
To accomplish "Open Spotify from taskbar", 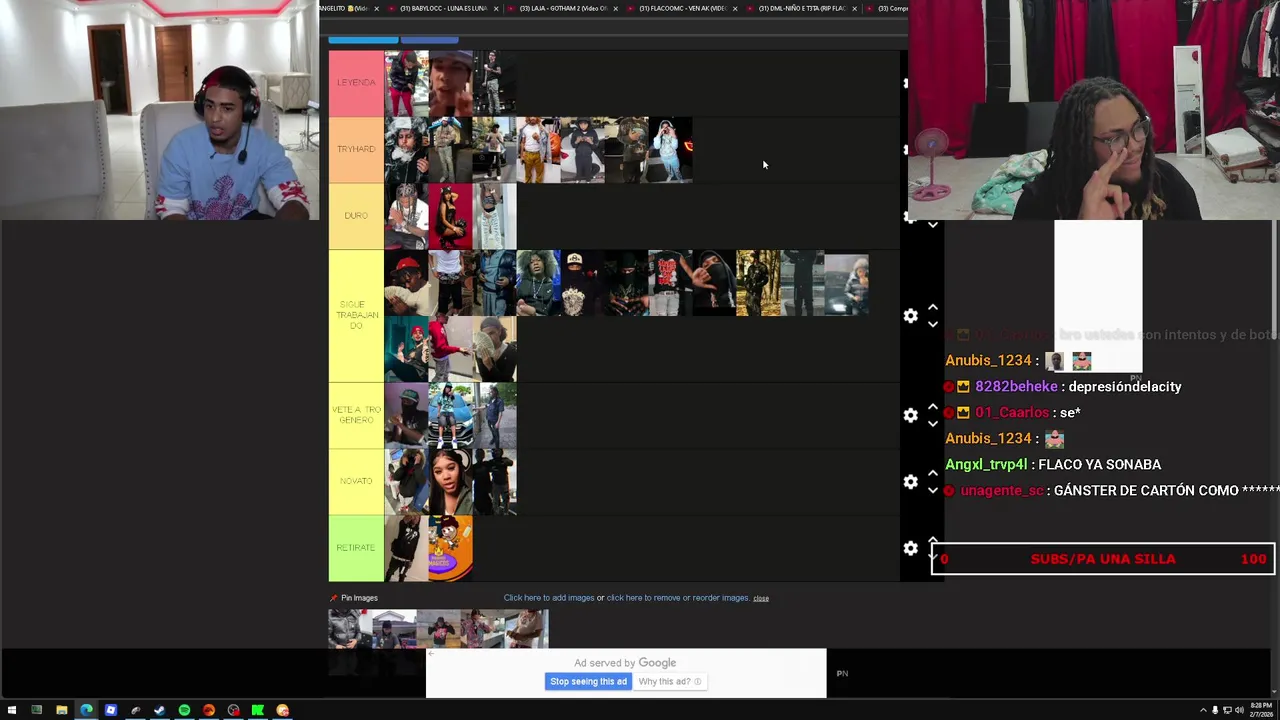I will coord(184,710).
